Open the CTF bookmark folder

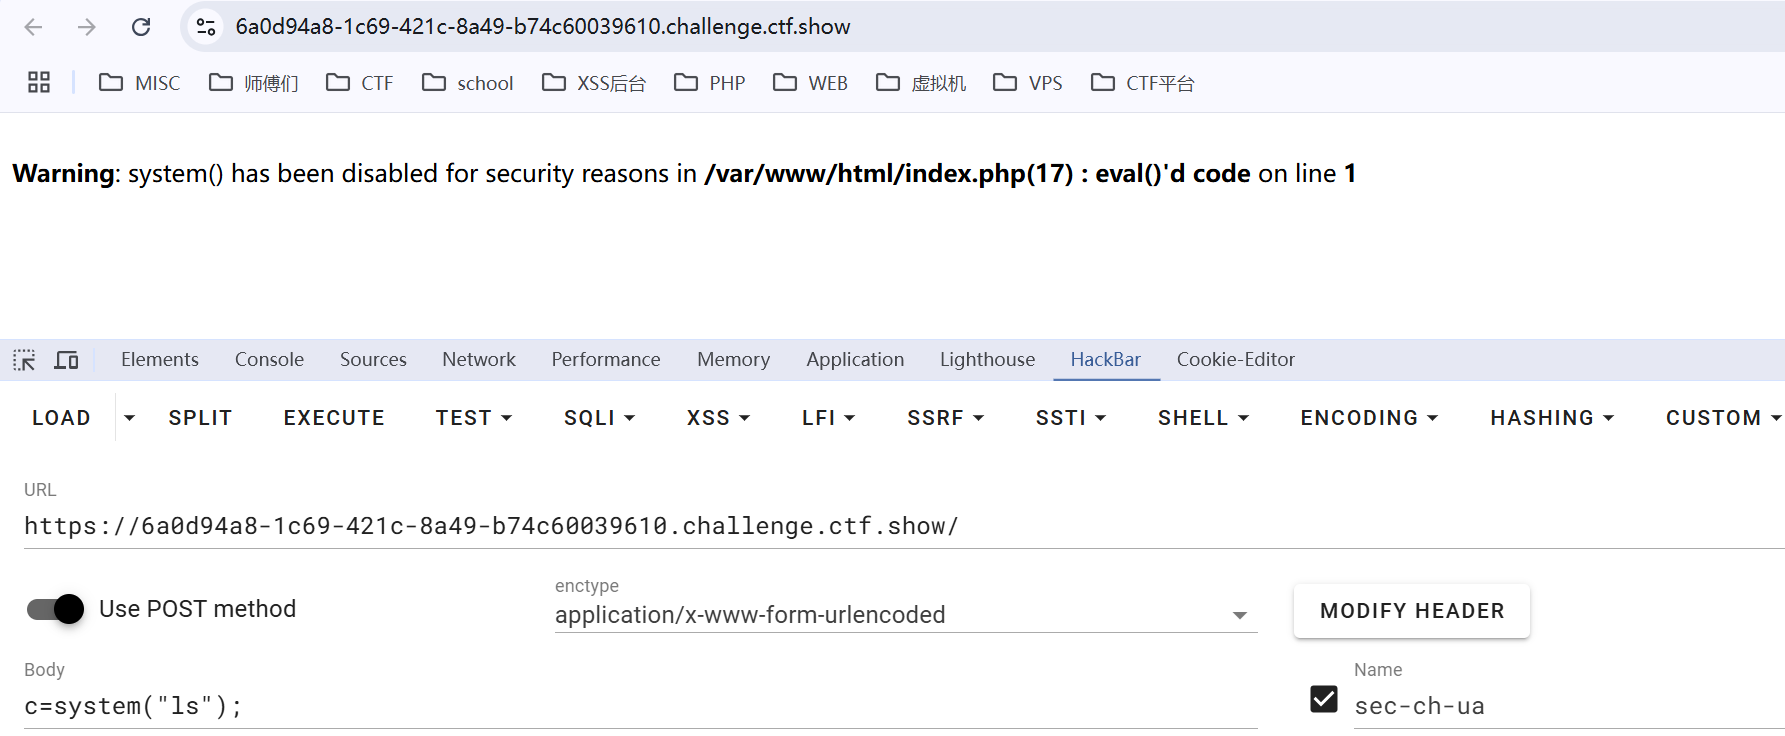click(360, 83)
